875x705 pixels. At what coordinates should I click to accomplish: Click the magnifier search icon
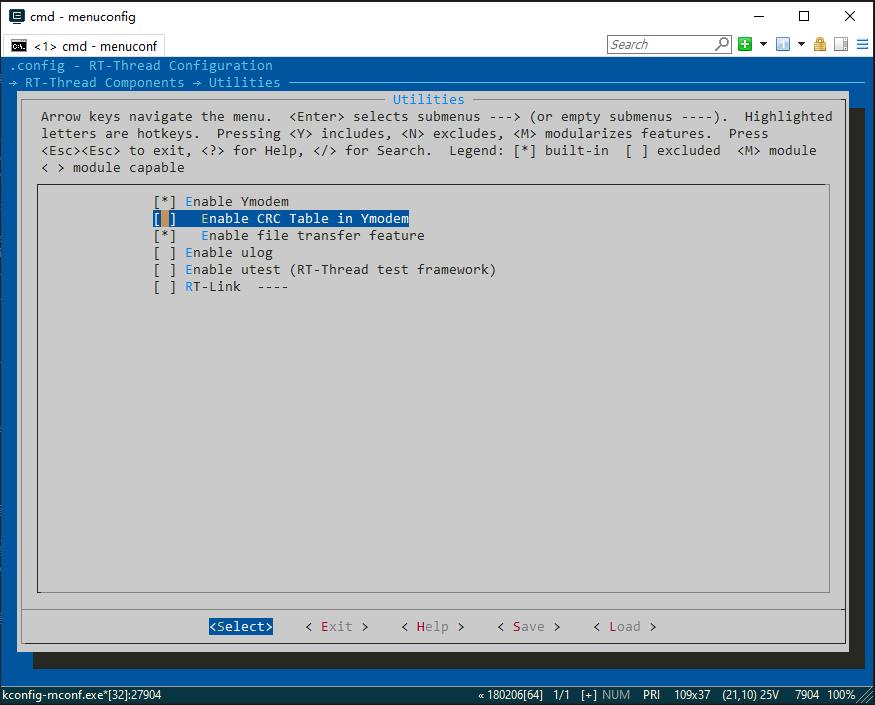pyautogui.click(x=722, y=44)
